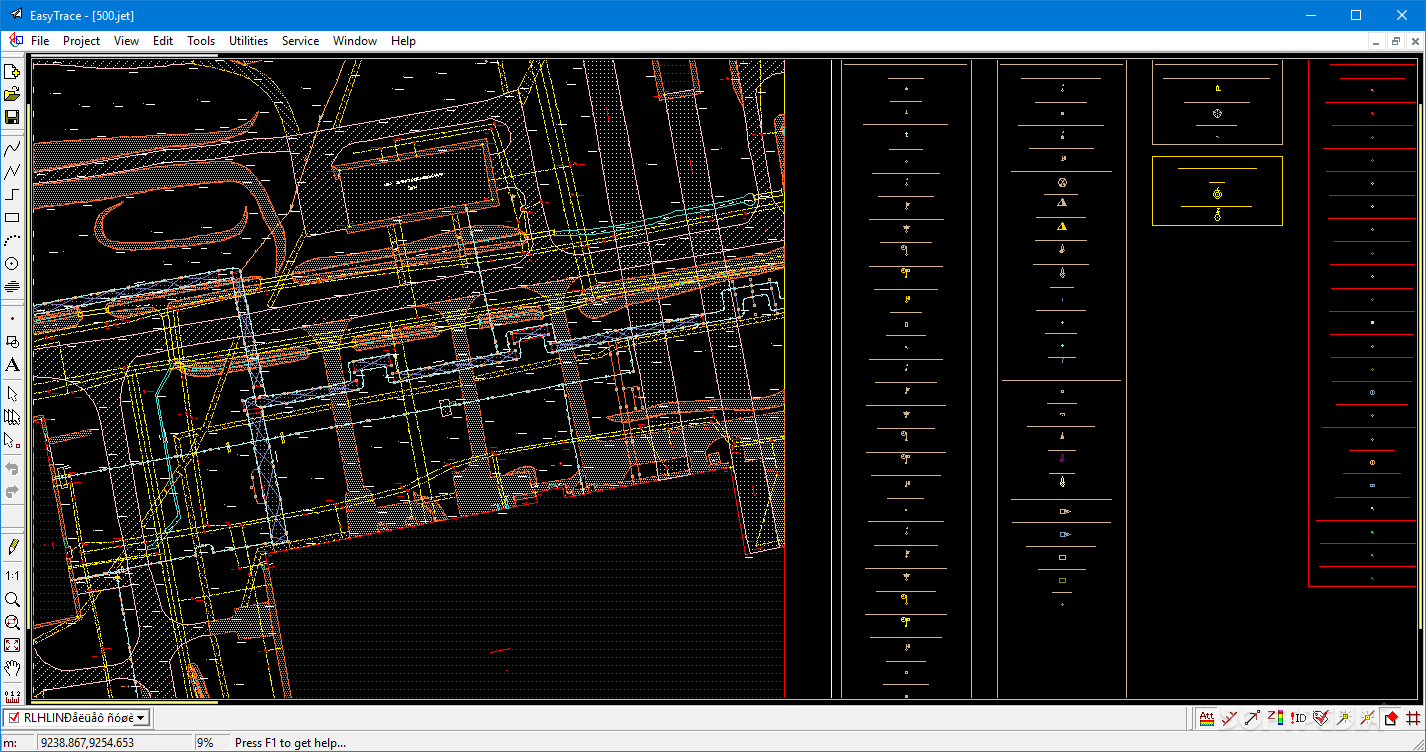Viewport: 1426px width, 752px height.
Task: Click the magnifier zoom in tool
Action: pos(12,599)
